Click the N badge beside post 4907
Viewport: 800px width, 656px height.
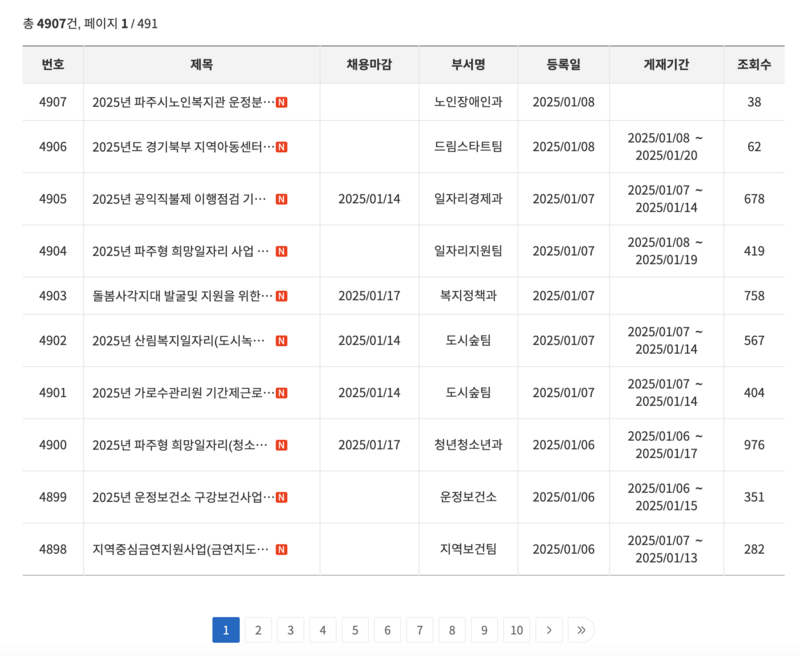tap(282, 100)
